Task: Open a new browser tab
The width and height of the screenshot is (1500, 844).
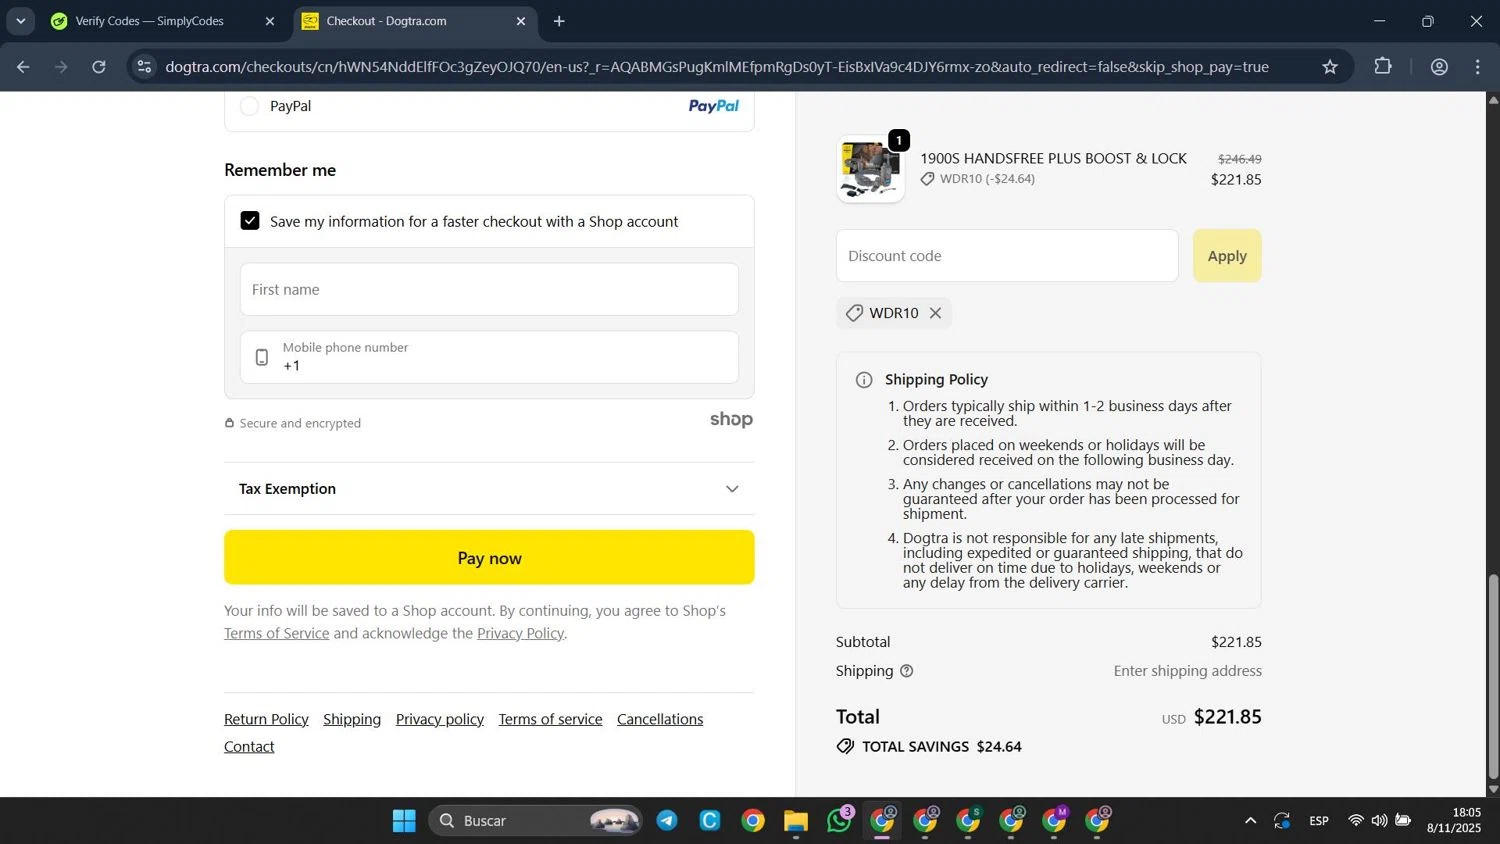Action: tap(559, 21)
